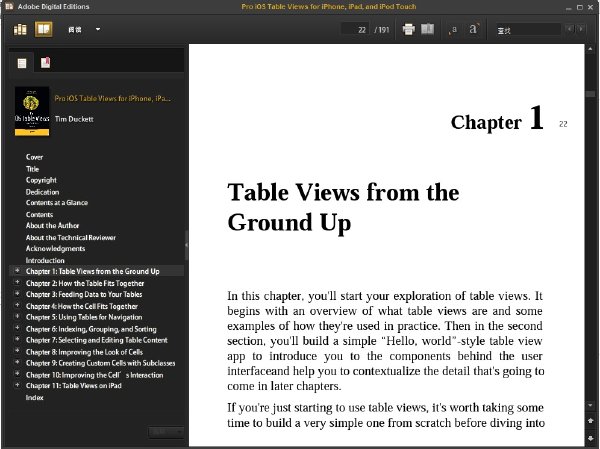Increase text size with large a
Image resolution: width=600 pixels, height=449 pixels.
(473, 29)
